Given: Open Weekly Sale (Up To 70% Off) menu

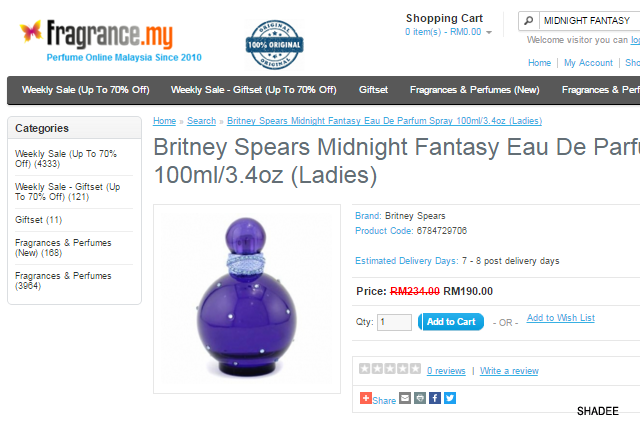Looking at the screenshot, I should 85,90.
